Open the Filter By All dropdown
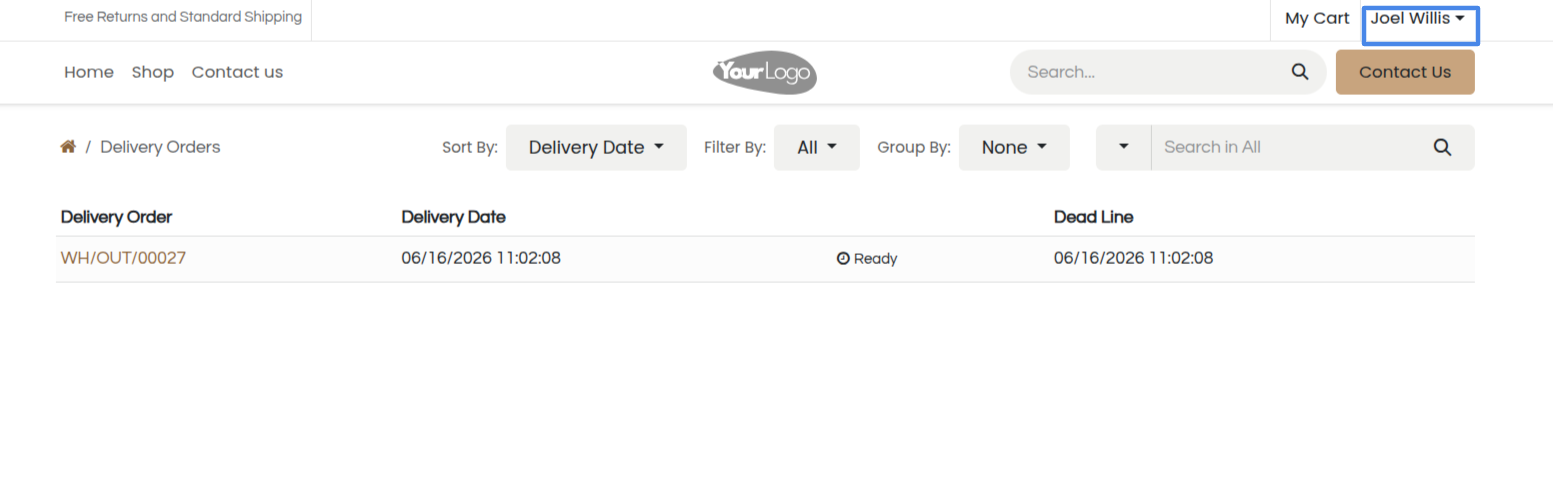This screenshot has width=1553, height=497. point(817,147)
